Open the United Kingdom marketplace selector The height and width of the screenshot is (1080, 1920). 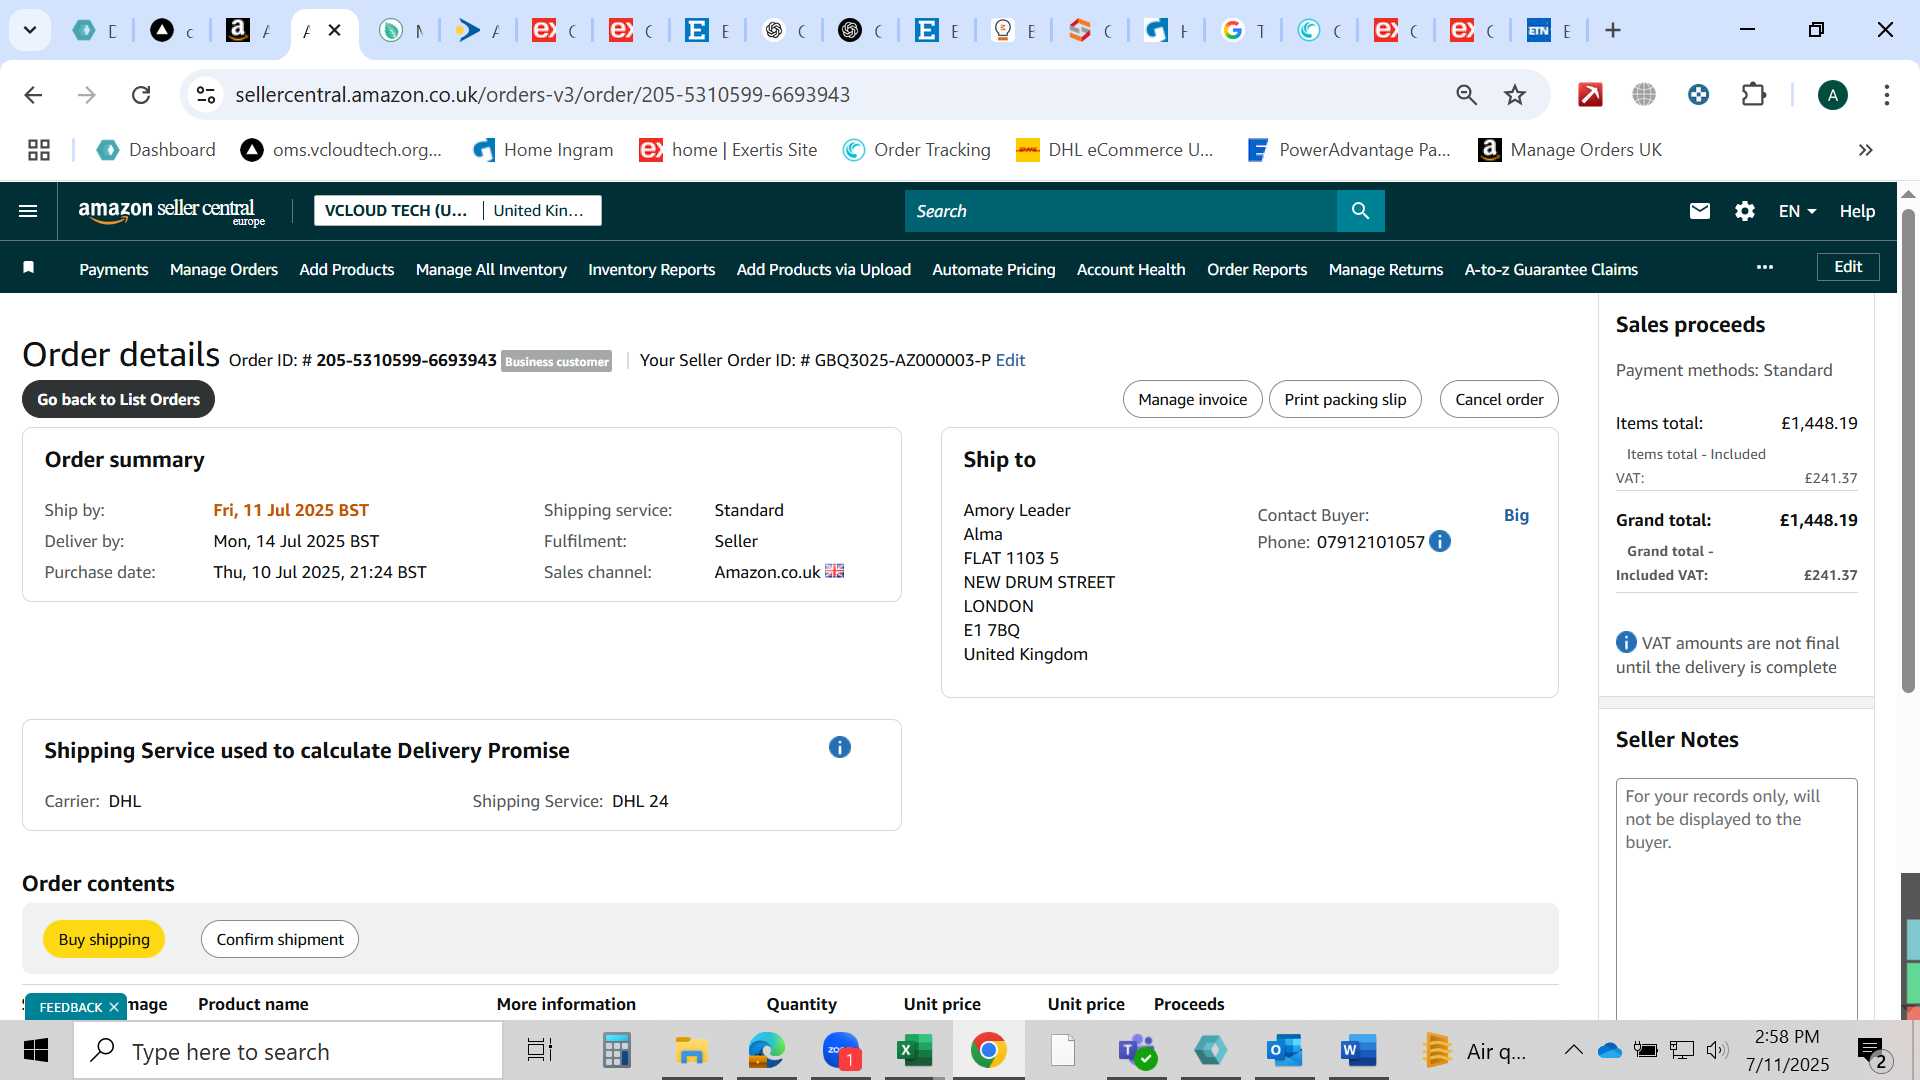[540, 210]
